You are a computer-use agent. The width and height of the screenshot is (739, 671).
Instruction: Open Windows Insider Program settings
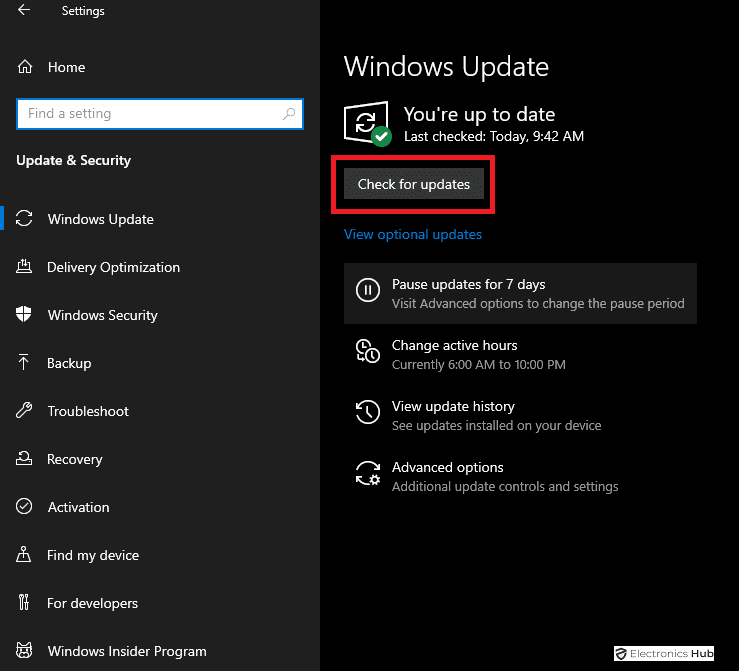[126, 651]
